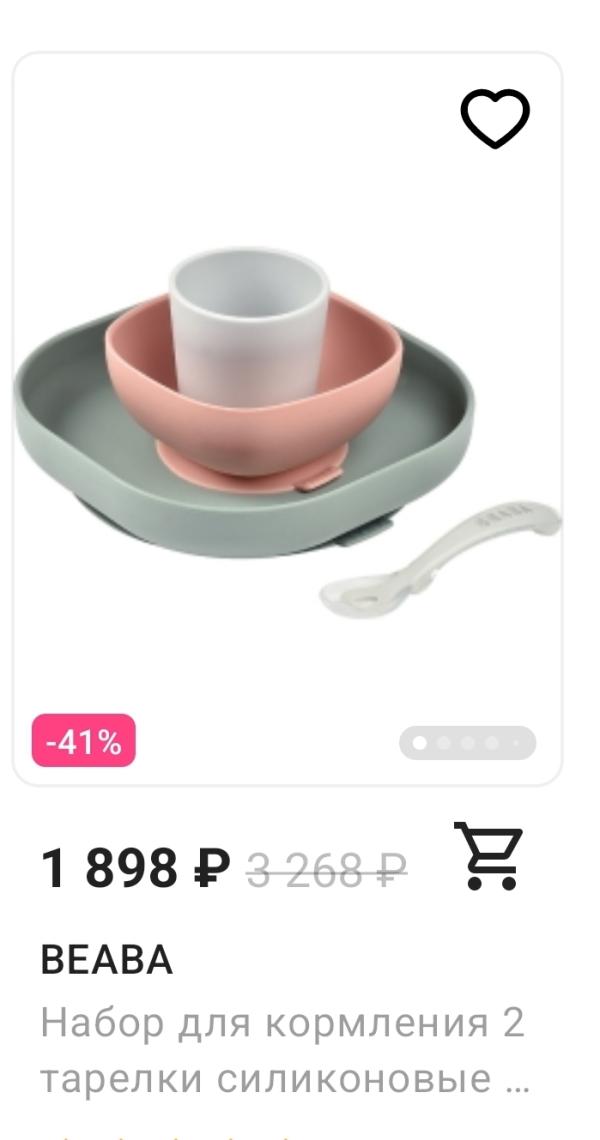This screenshot has height=1140, width=600.
Task: Open the BEABA brand link
Action: [x=107, y=960]
